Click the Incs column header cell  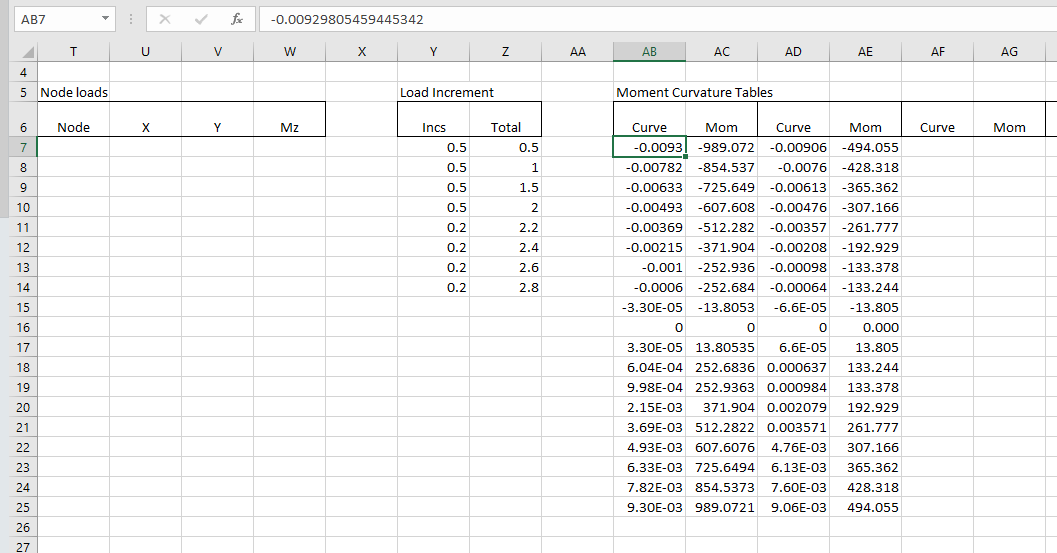coord(434,127)
